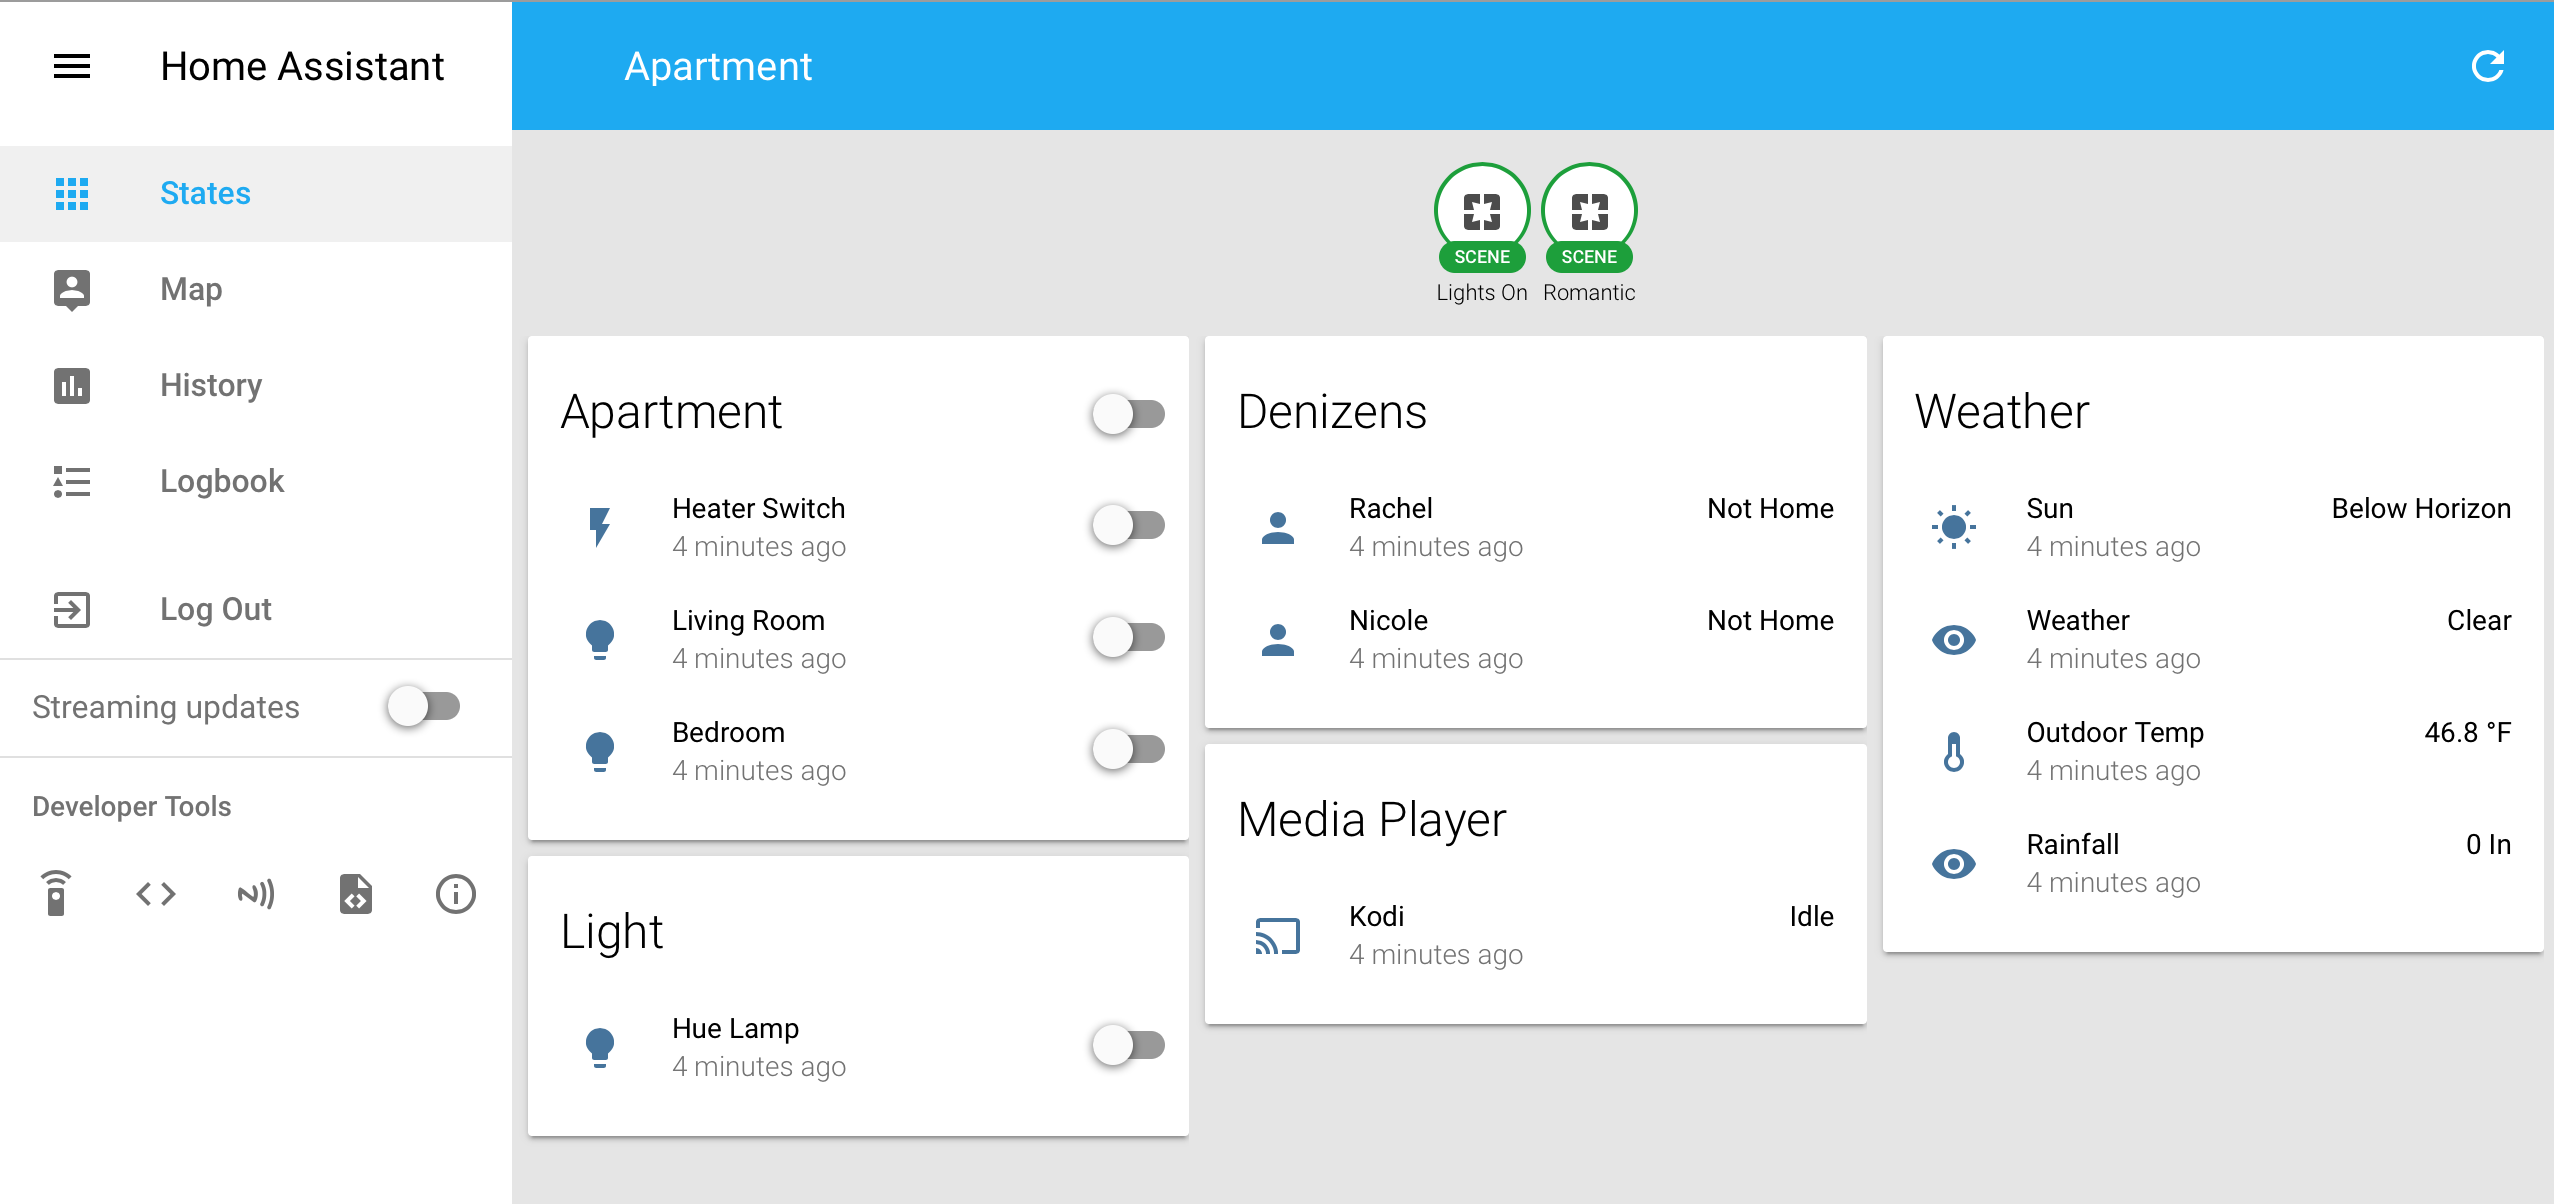
Task: Switch on the Hue Lamp toggle
Action: coord(1128,1045)
